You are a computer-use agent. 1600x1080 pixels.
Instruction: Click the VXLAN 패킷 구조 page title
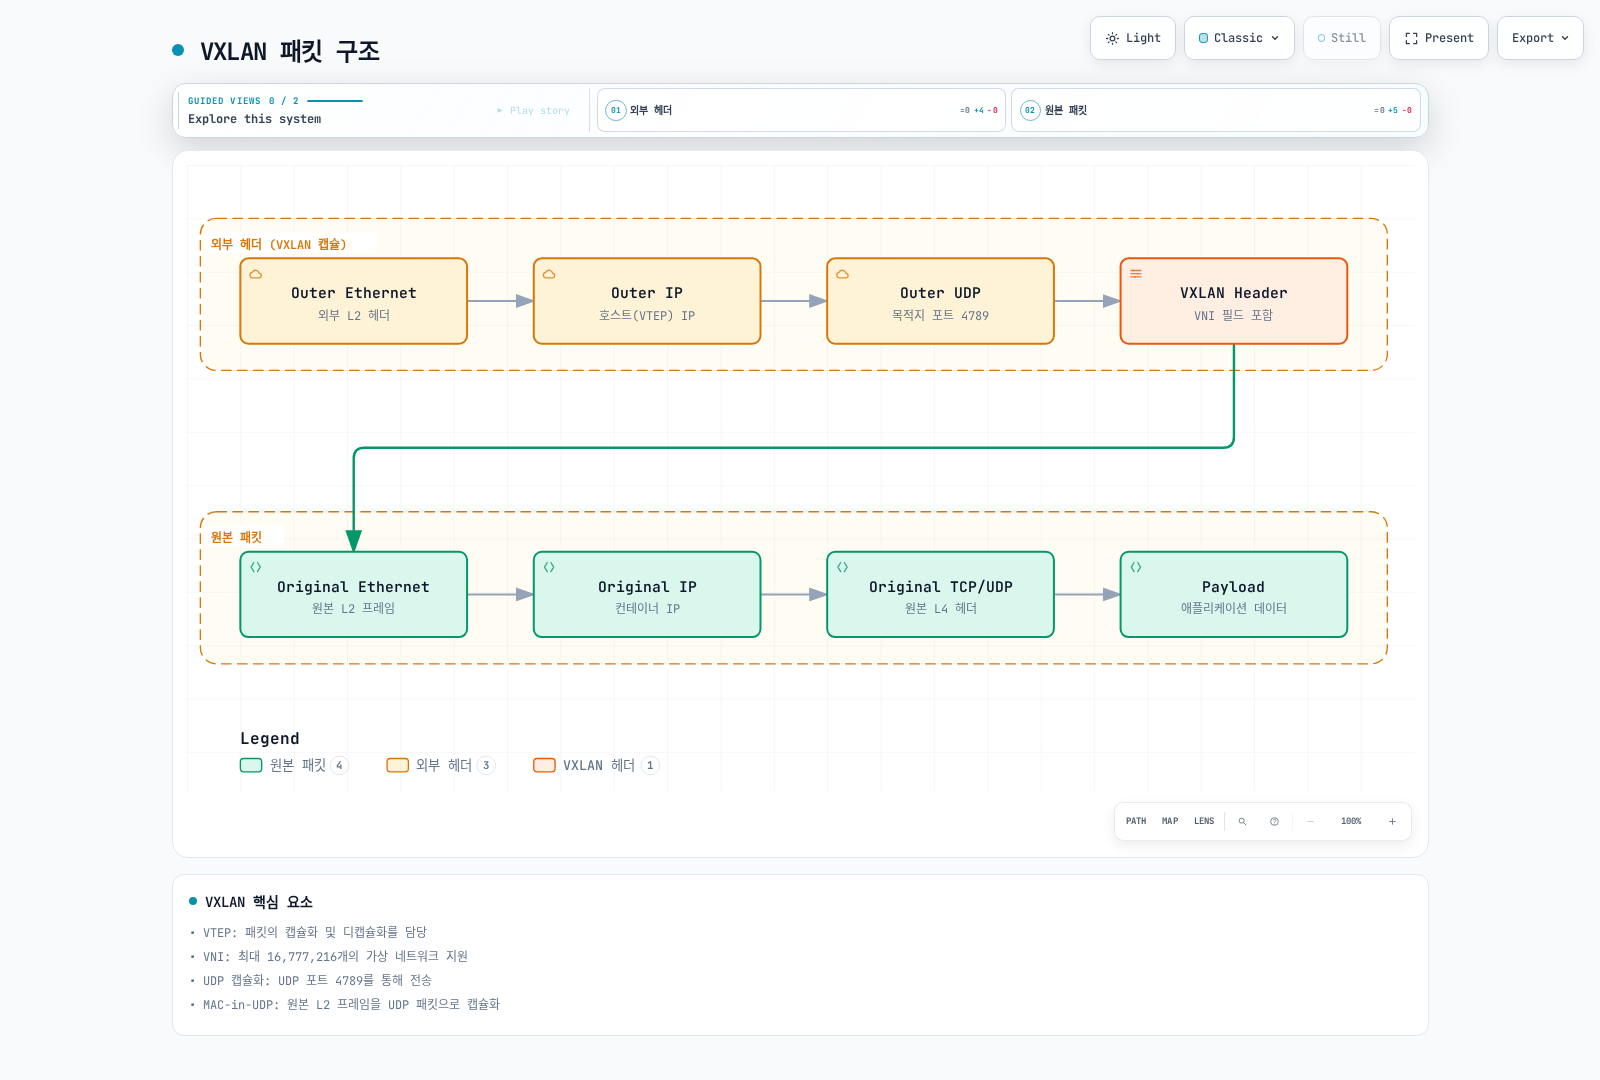[290, 51]
